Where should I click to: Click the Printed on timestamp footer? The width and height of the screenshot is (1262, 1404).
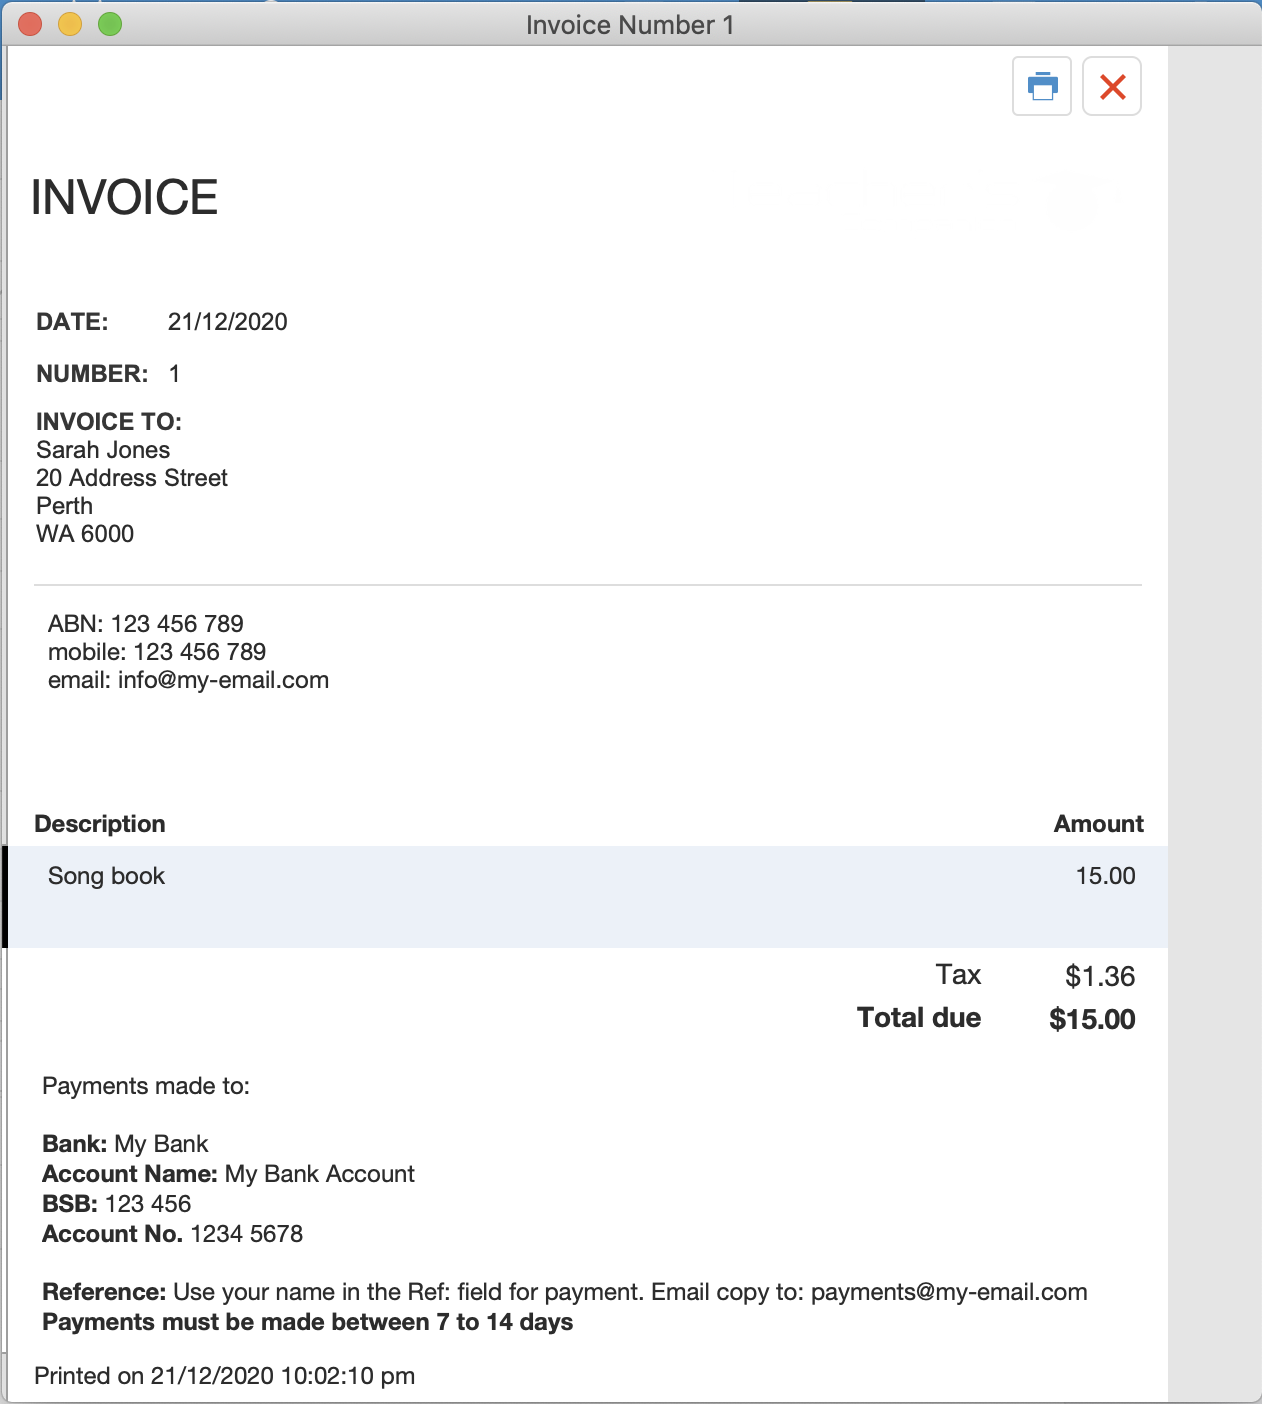point(224,1376)
